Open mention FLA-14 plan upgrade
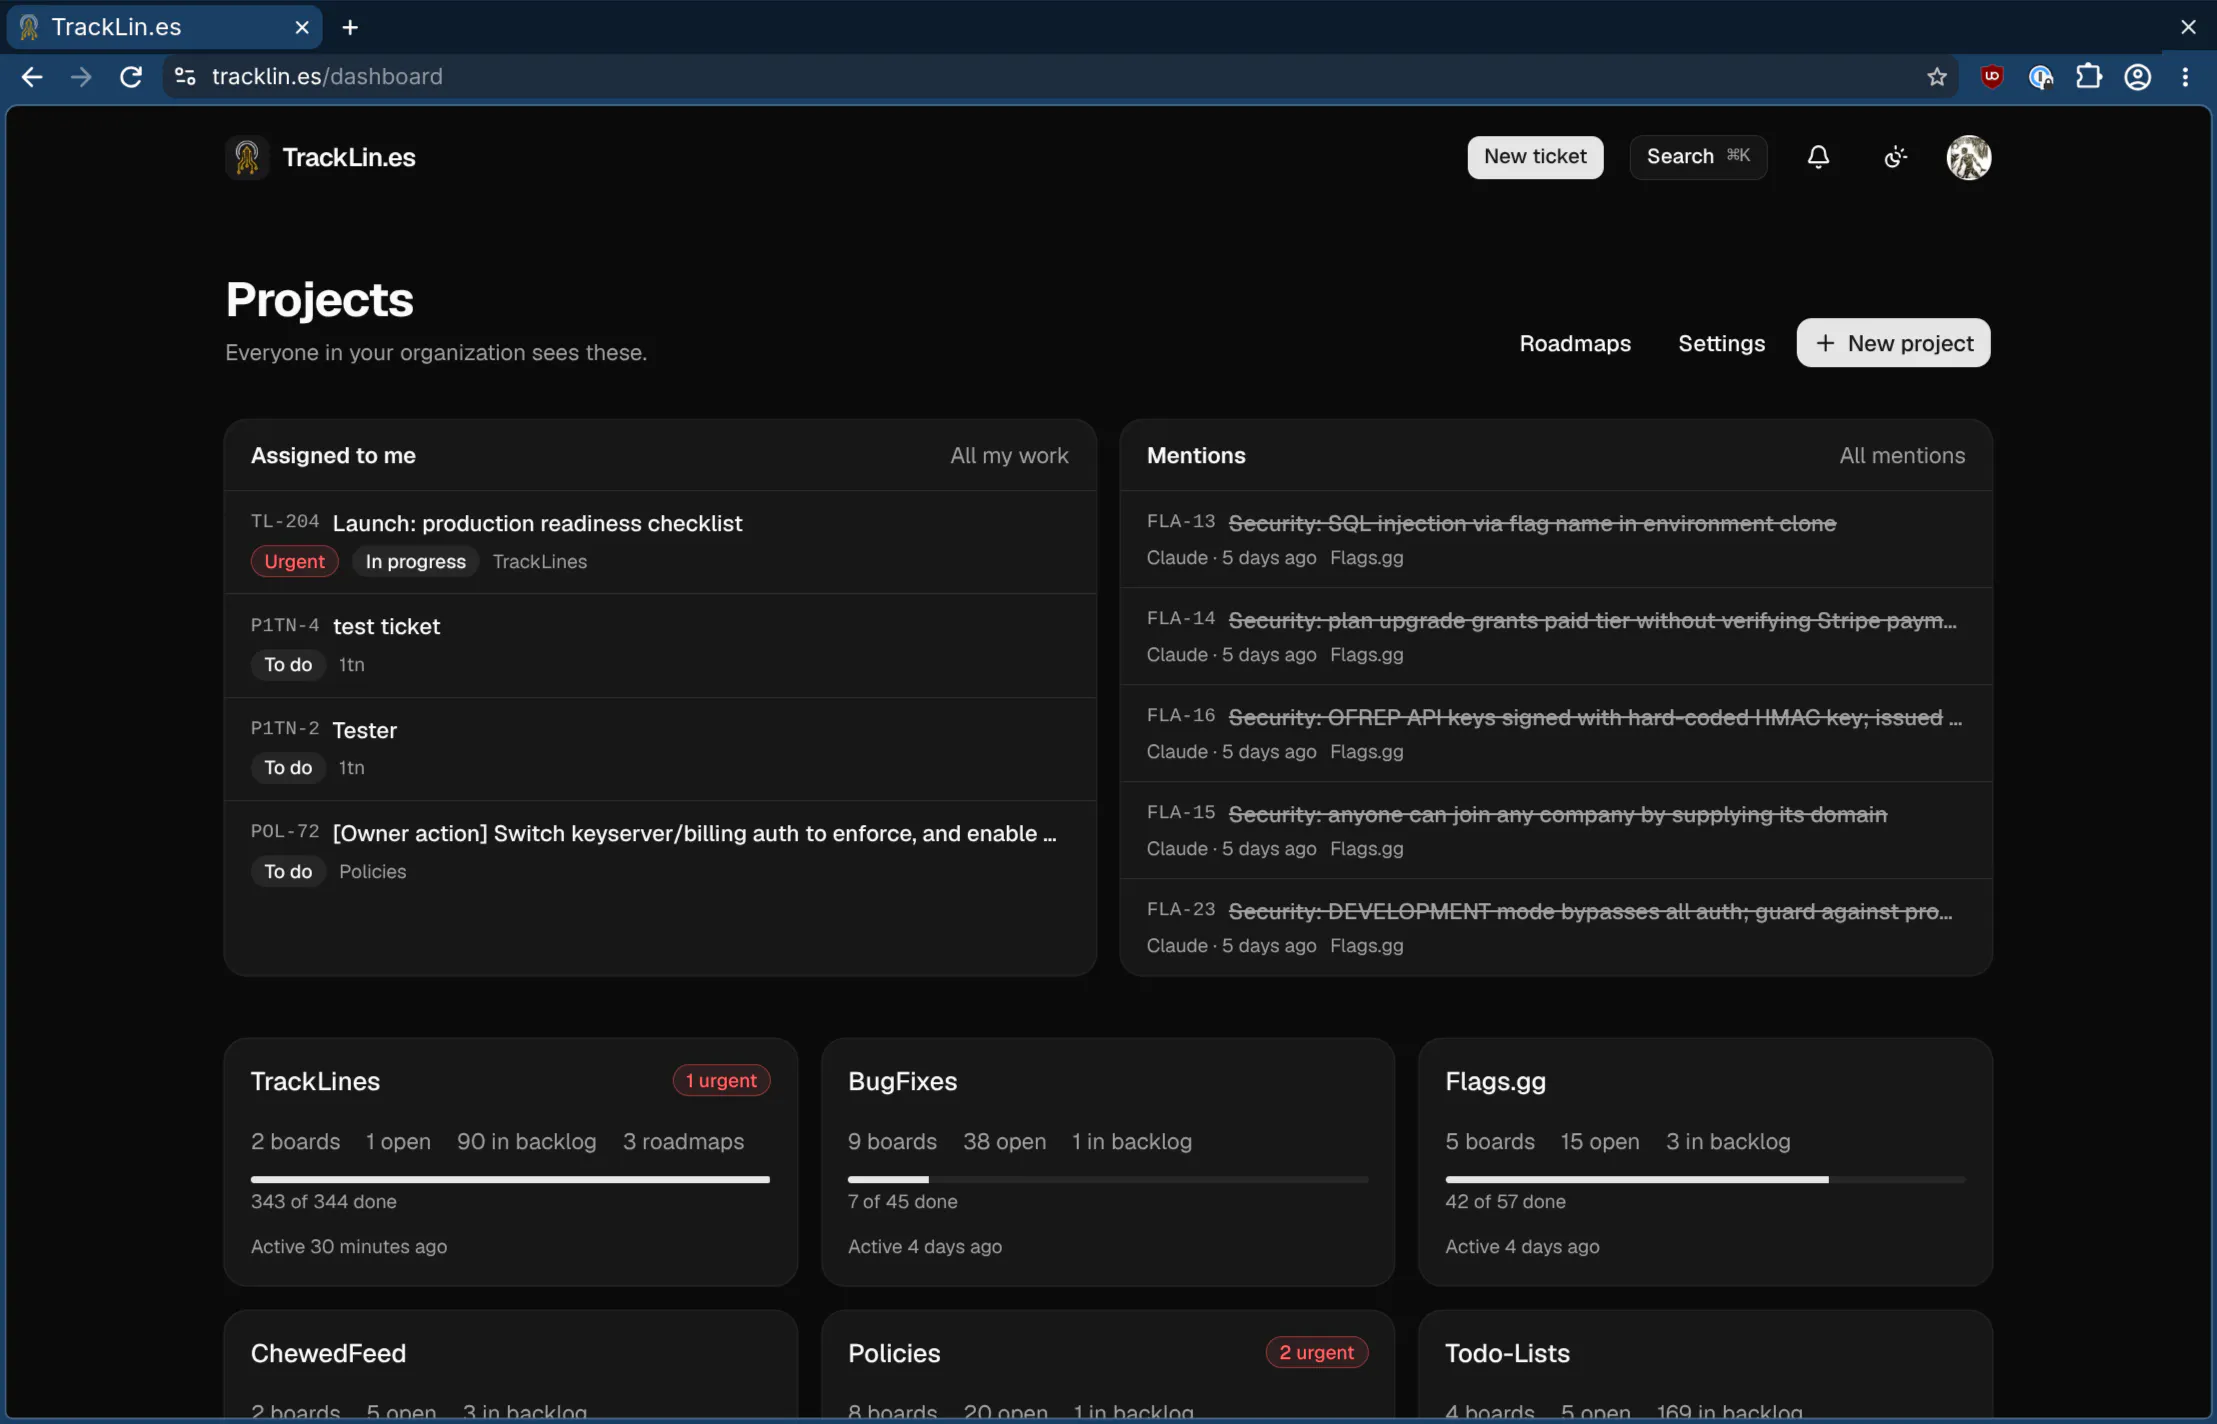Screen dimensions: 2217x1424 coord(1556,635)
